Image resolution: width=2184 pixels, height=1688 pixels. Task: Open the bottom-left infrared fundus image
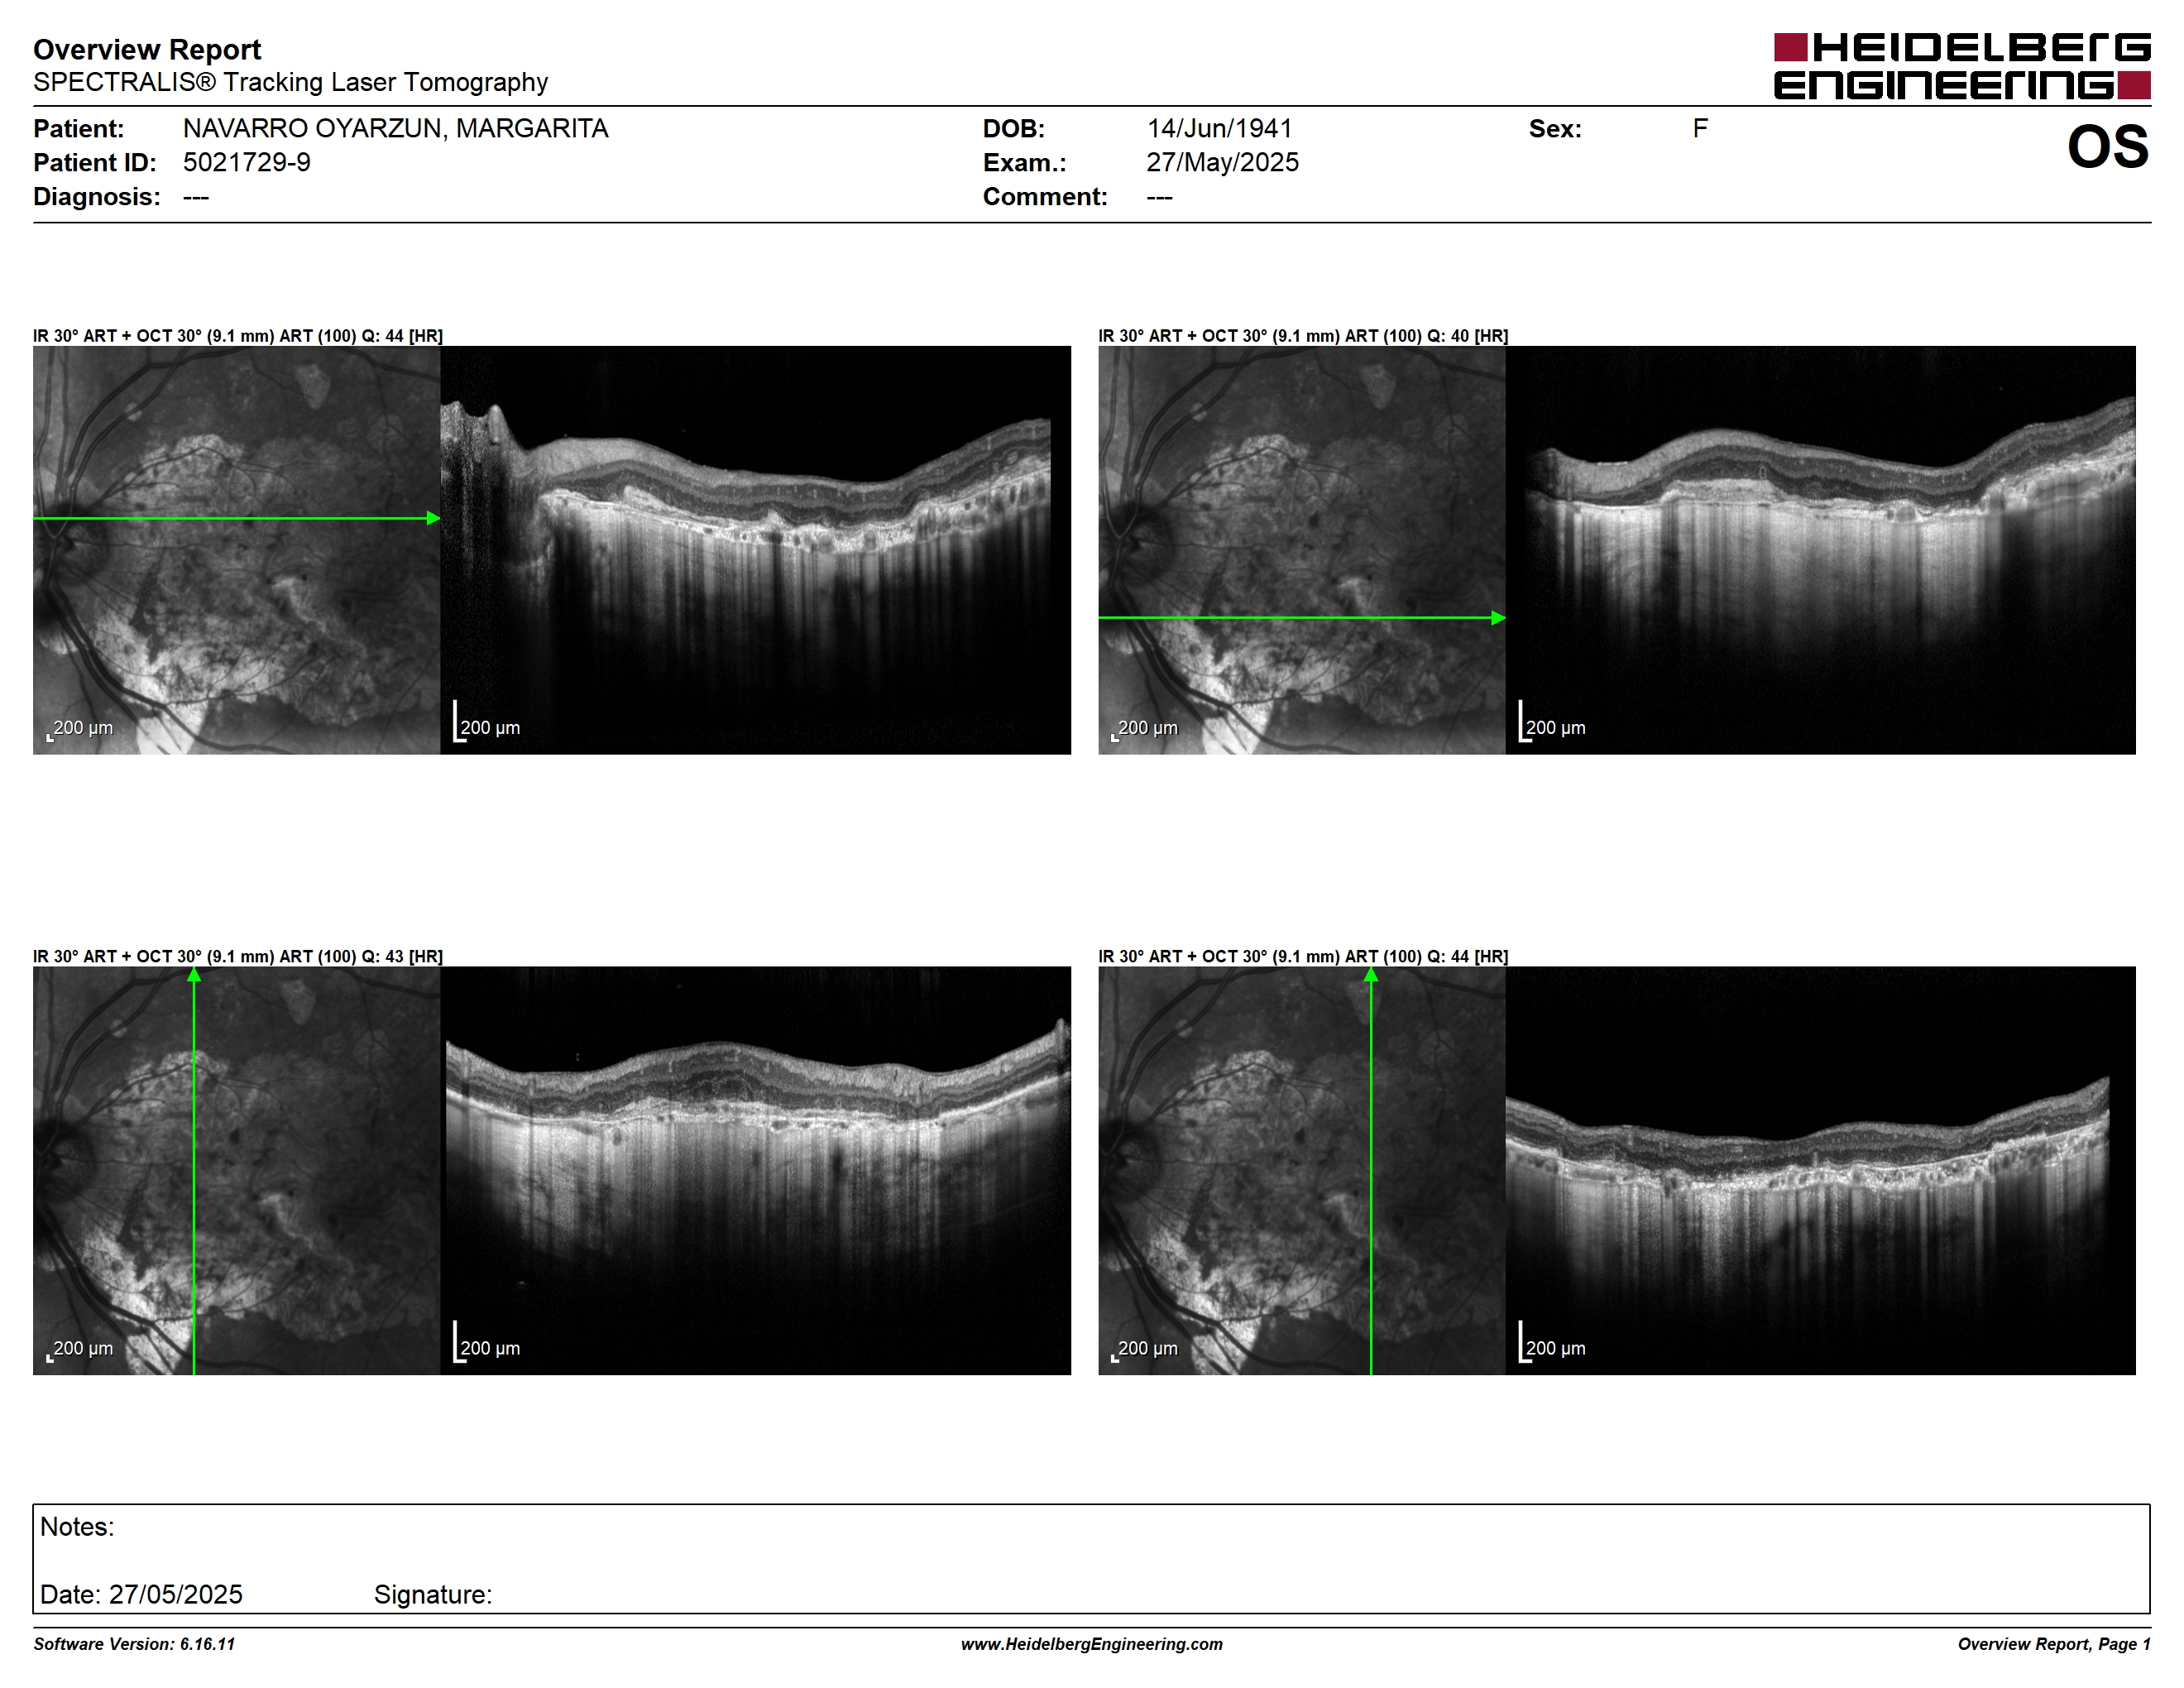coord(237,1171)
